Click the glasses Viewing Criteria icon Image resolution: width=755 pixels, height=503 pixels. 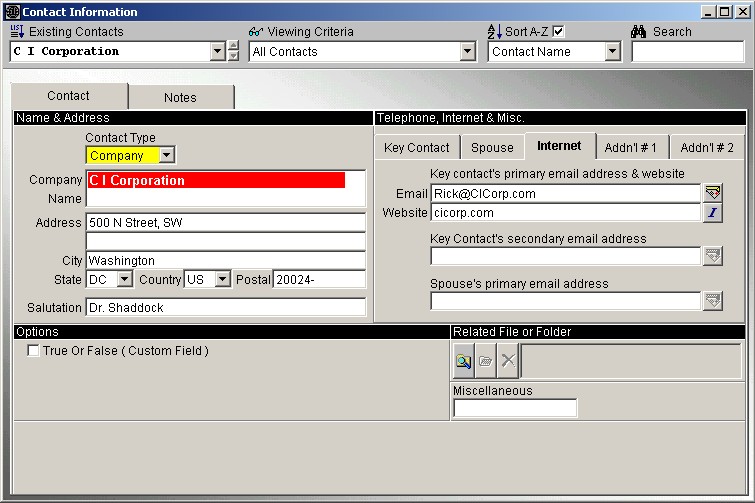pyautogui.click(x=256, y=32)
